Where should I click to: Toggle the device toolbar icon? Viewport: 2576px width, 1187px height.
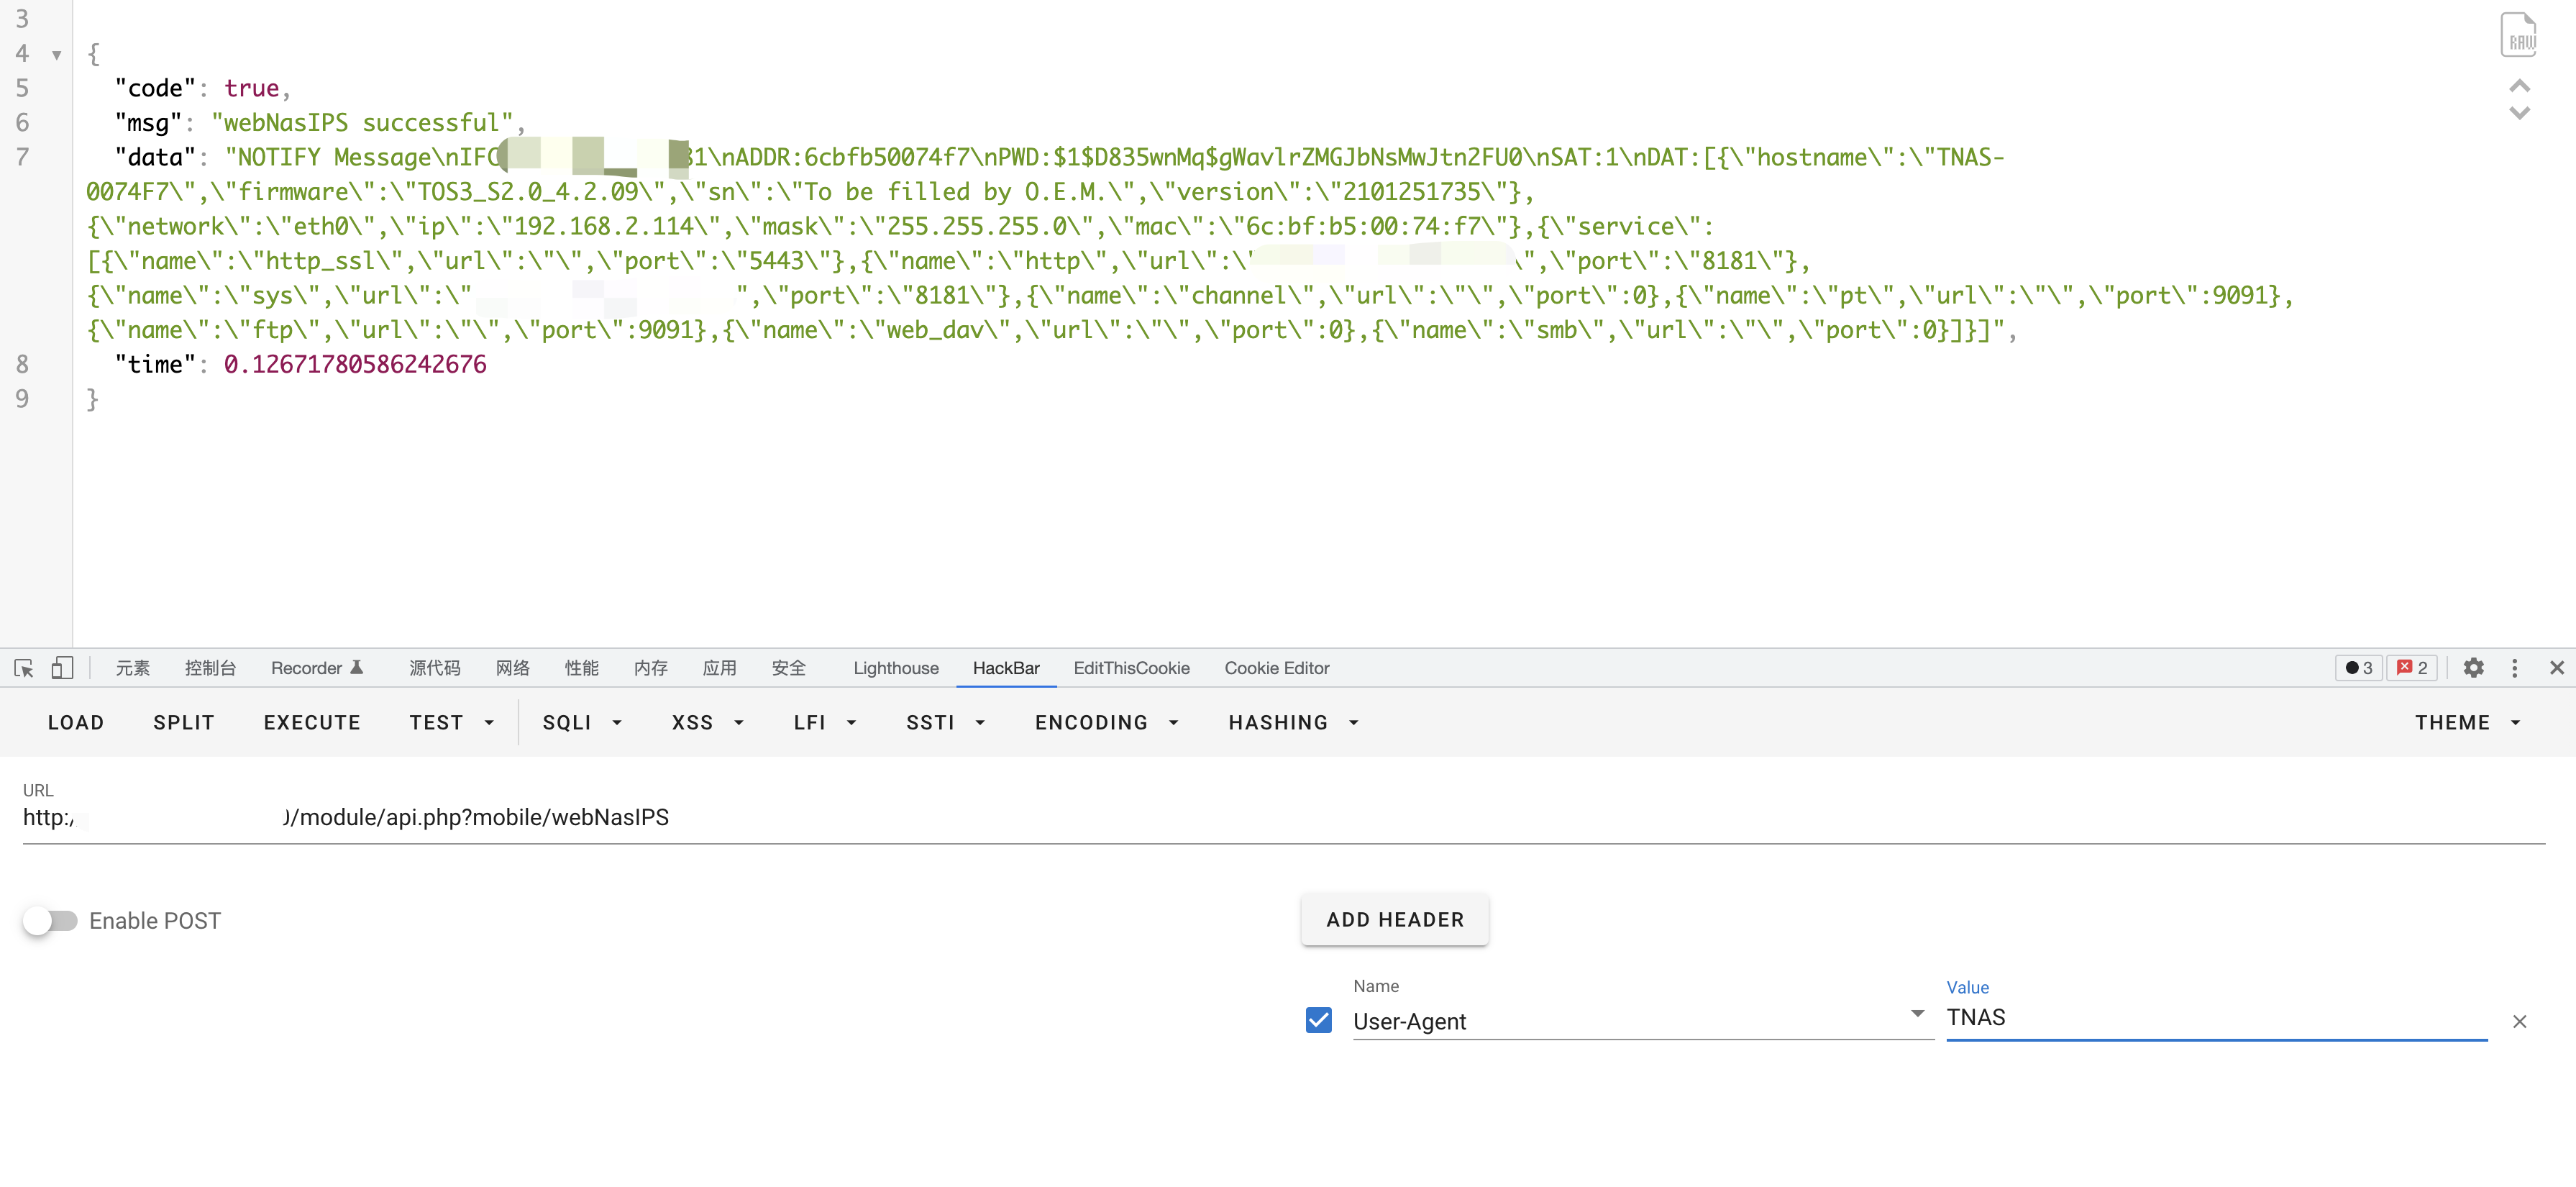point(62,668)
